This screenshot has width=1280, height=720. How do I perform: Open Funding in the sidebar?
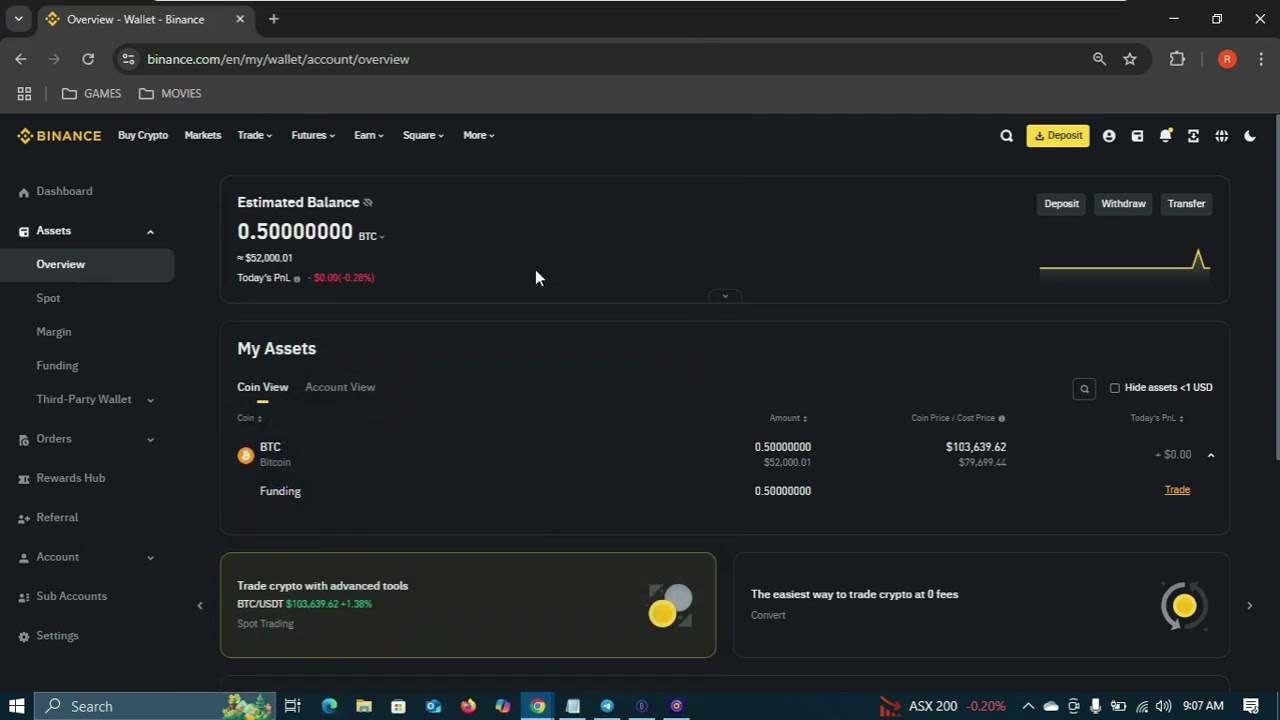[57, 366]
